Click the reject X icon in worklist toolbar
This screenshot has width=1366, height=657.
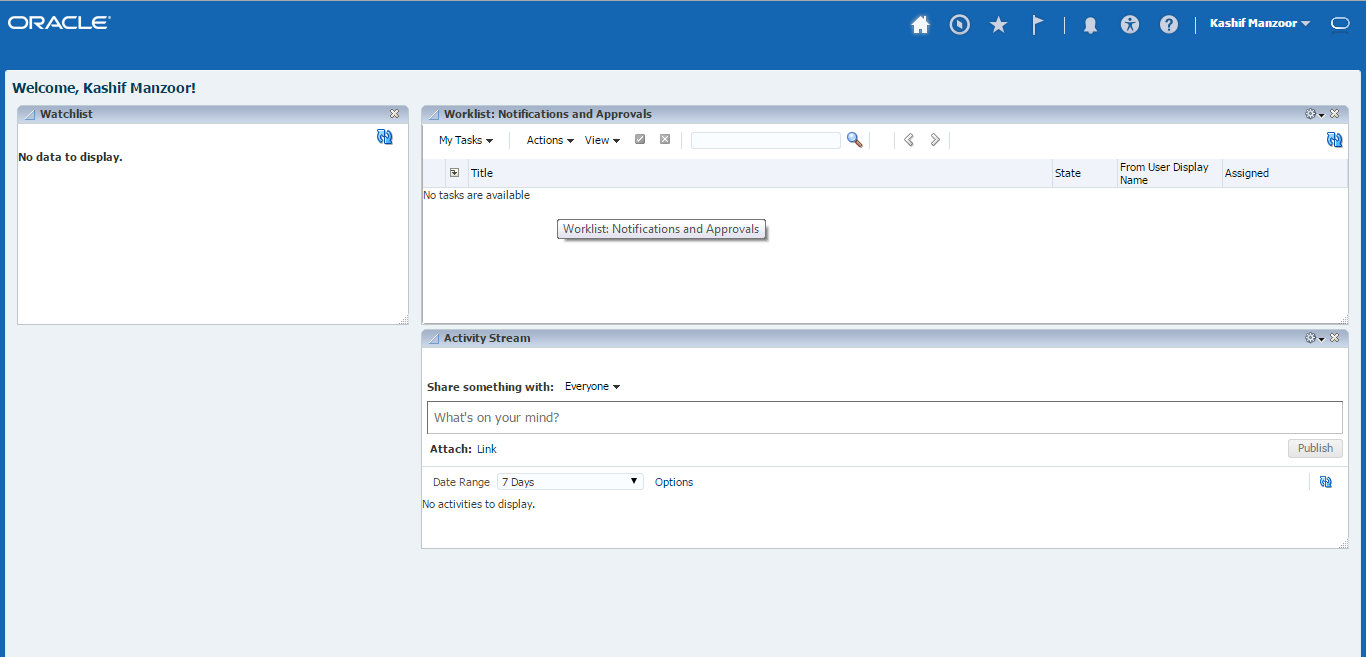click(665, 139)
